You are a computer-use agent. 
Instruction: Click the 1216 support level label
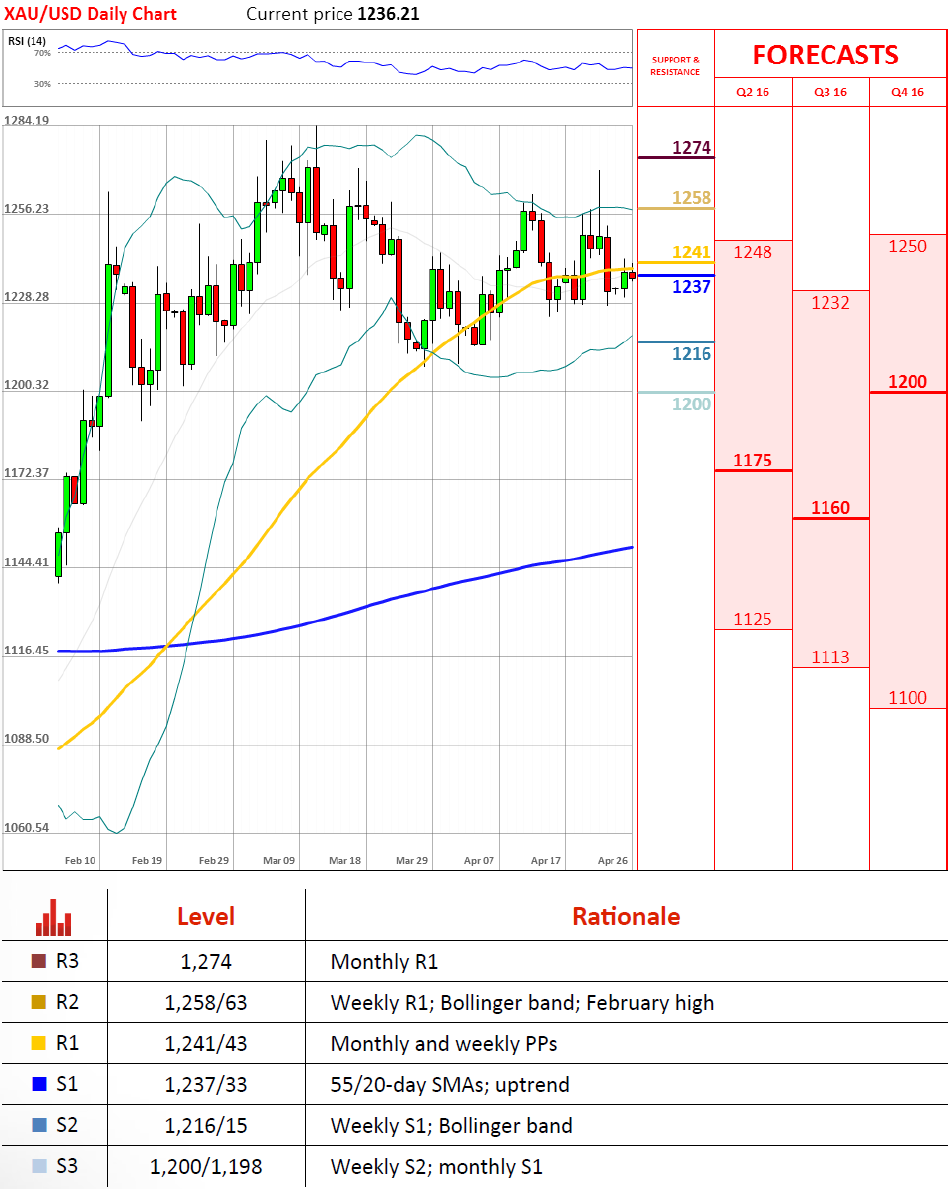(x=691, y=353)
